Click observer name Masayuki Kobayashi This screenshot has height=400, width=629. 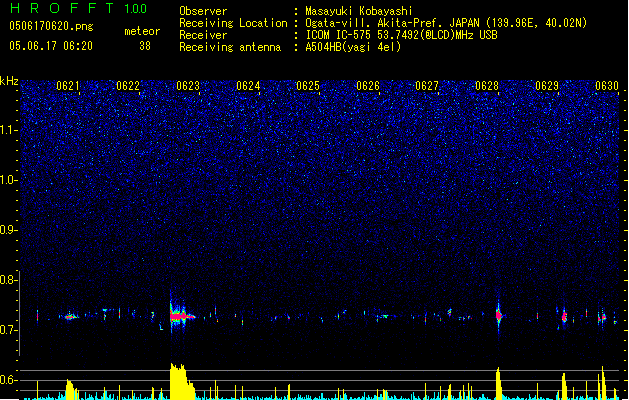(359, 11)
